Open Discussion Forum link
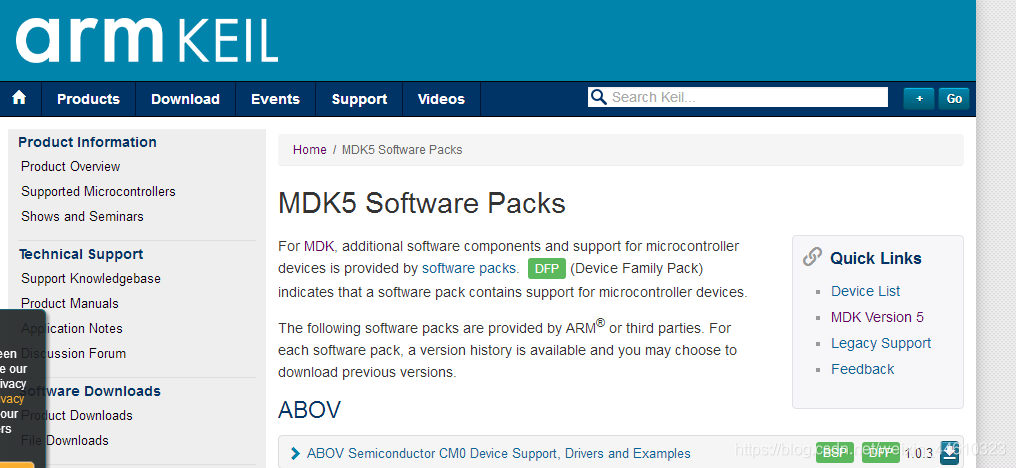 [74, 353]
